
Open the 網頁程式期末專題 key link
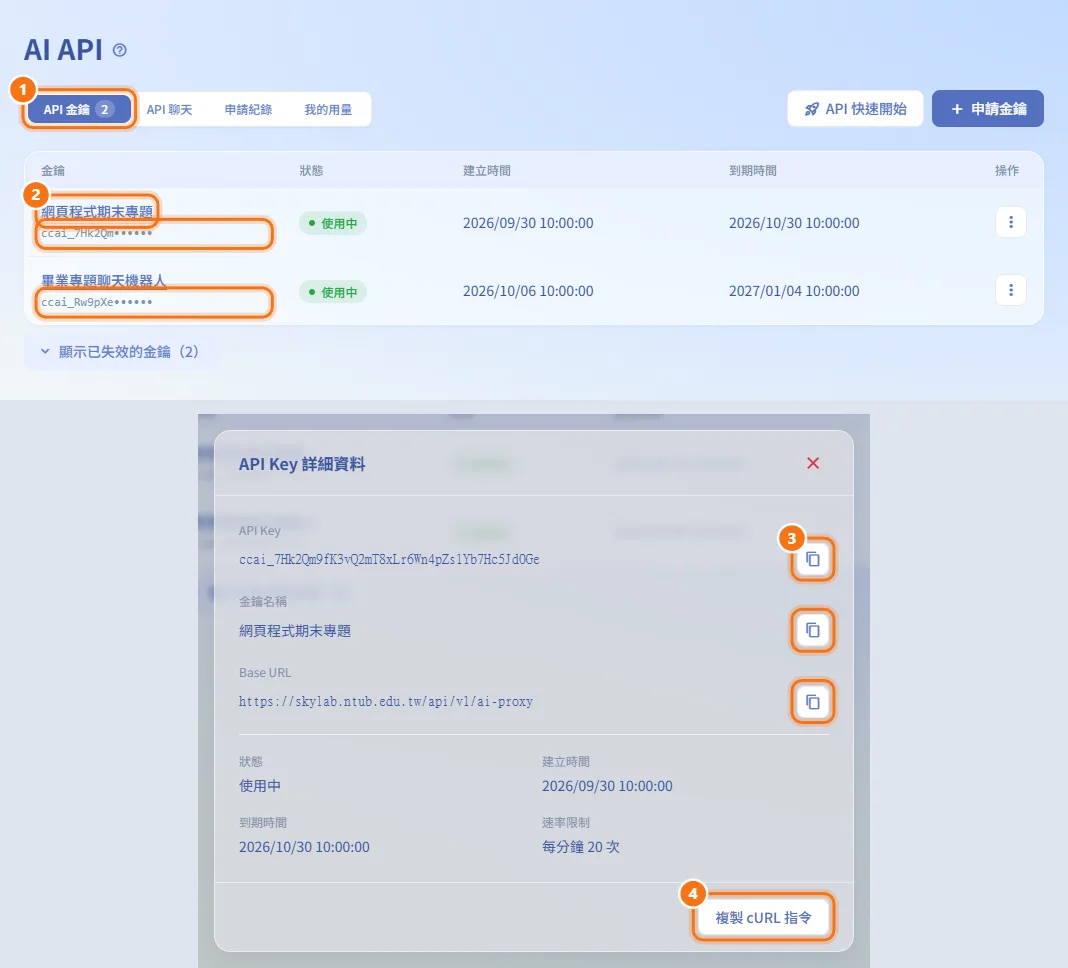pyautogui.click(x=97, y=211)
